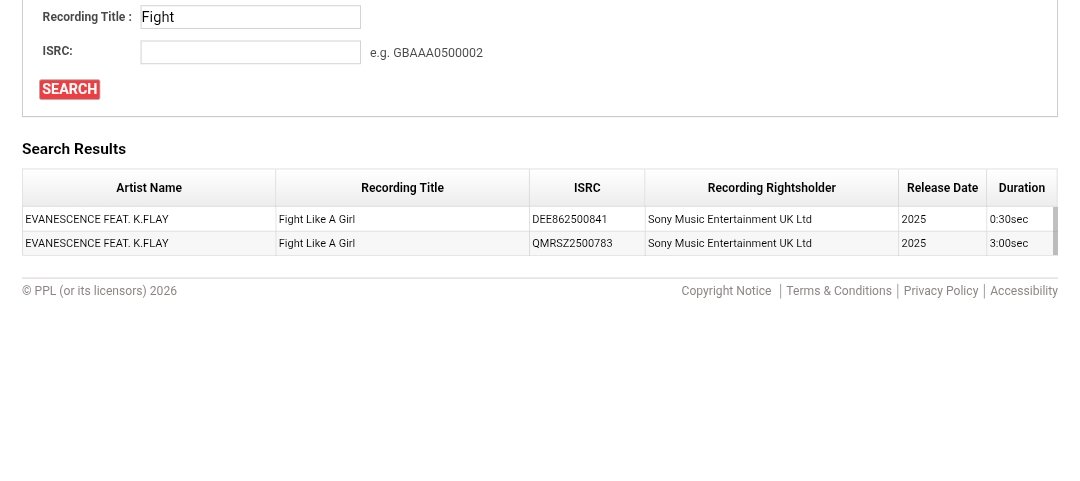Click the PPL 2026 copyright text
Image resolution: width=1080 pixels, height=481 pixels.
point(99,291)
